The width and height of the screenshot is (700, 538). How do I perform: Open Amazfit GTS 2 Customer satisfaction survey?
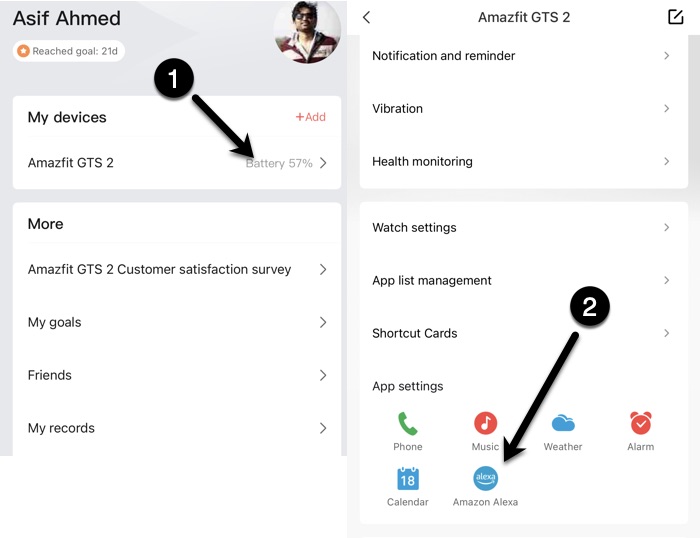pos(177,269)
